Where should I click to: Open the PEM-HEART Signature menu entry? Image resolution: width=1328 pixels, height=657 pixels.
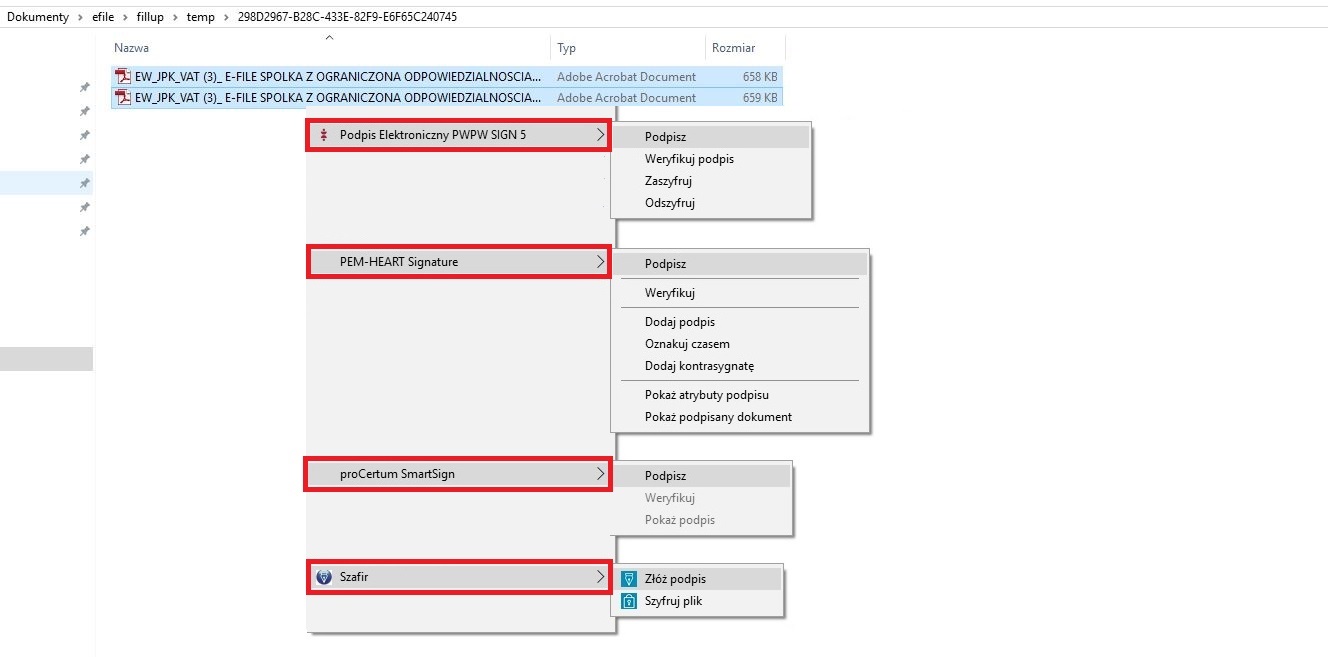point(458,262)
